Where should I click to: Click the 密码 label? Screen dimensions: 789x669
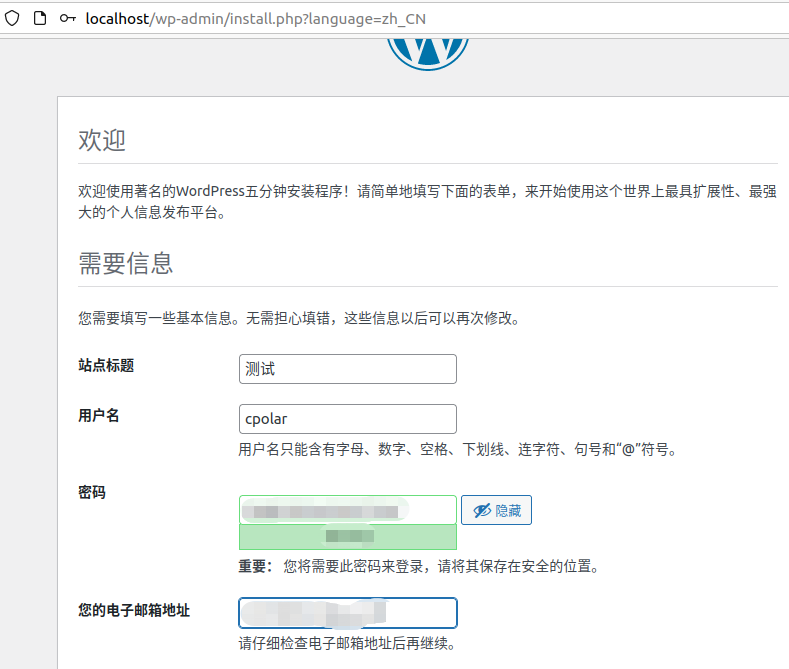pos(92,492)
